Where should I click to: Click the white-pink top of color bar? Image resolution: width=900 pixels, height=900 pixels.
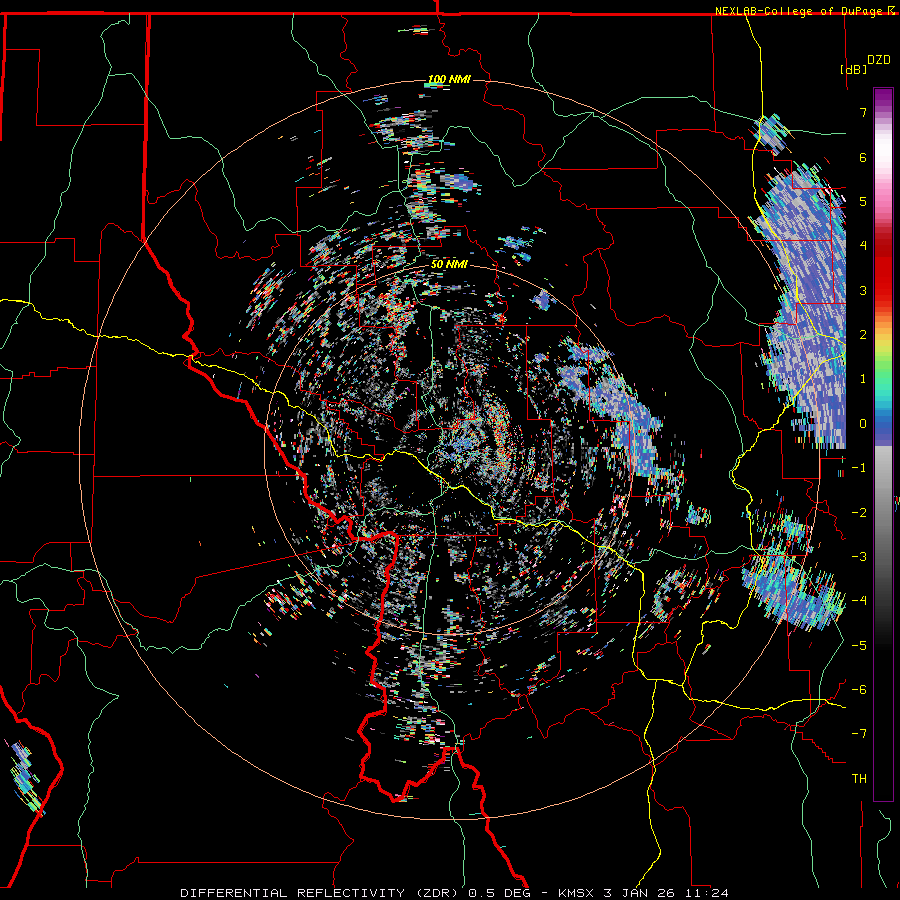click(883, 149)
